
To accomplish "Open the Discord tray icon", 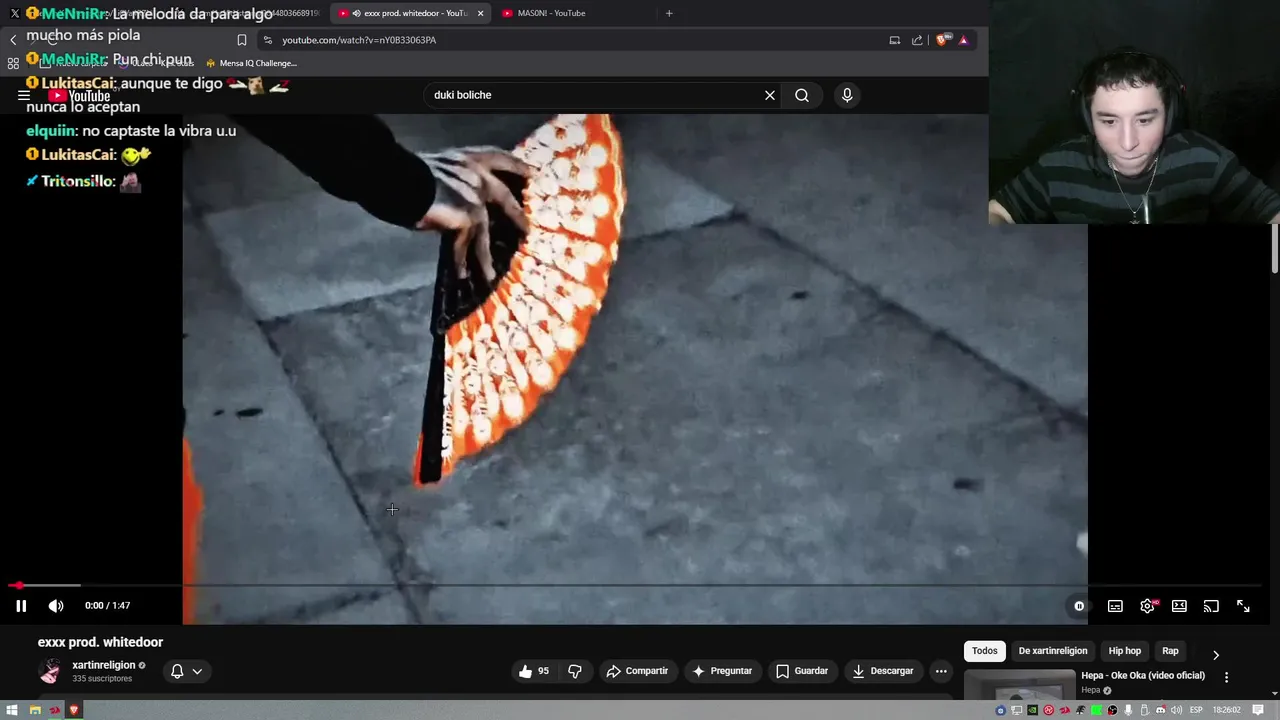I will pos(1161,710).
